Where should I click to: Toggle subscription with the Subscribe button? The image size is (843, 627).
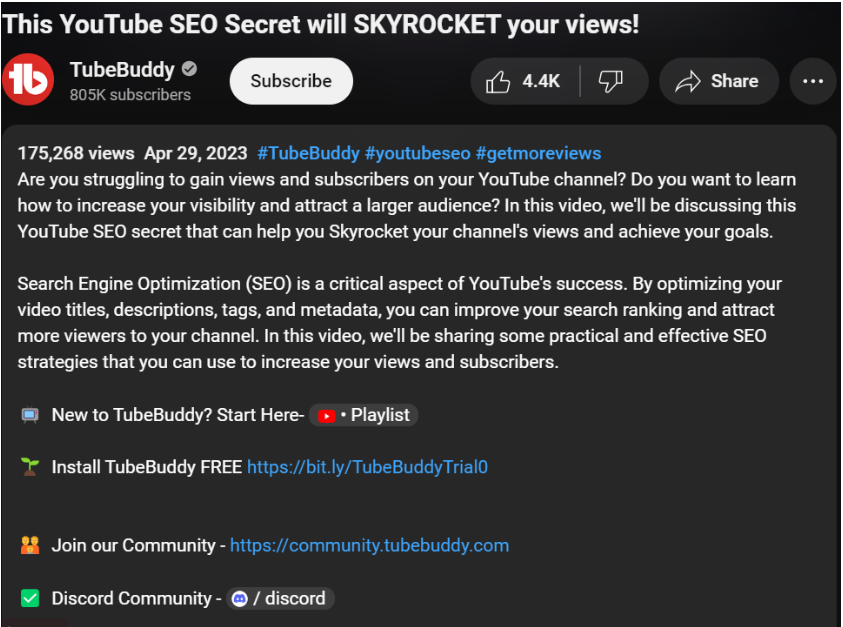tap(291, 81)
